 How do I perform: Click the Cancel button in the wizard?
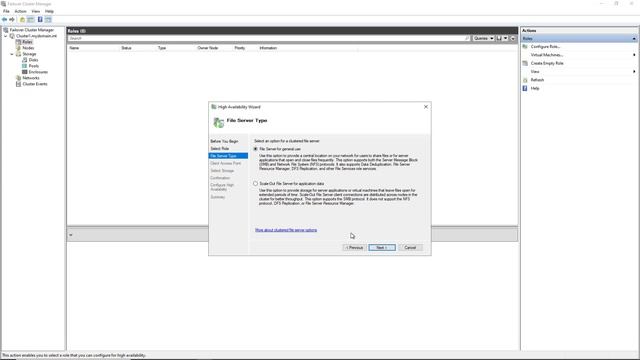410,248
